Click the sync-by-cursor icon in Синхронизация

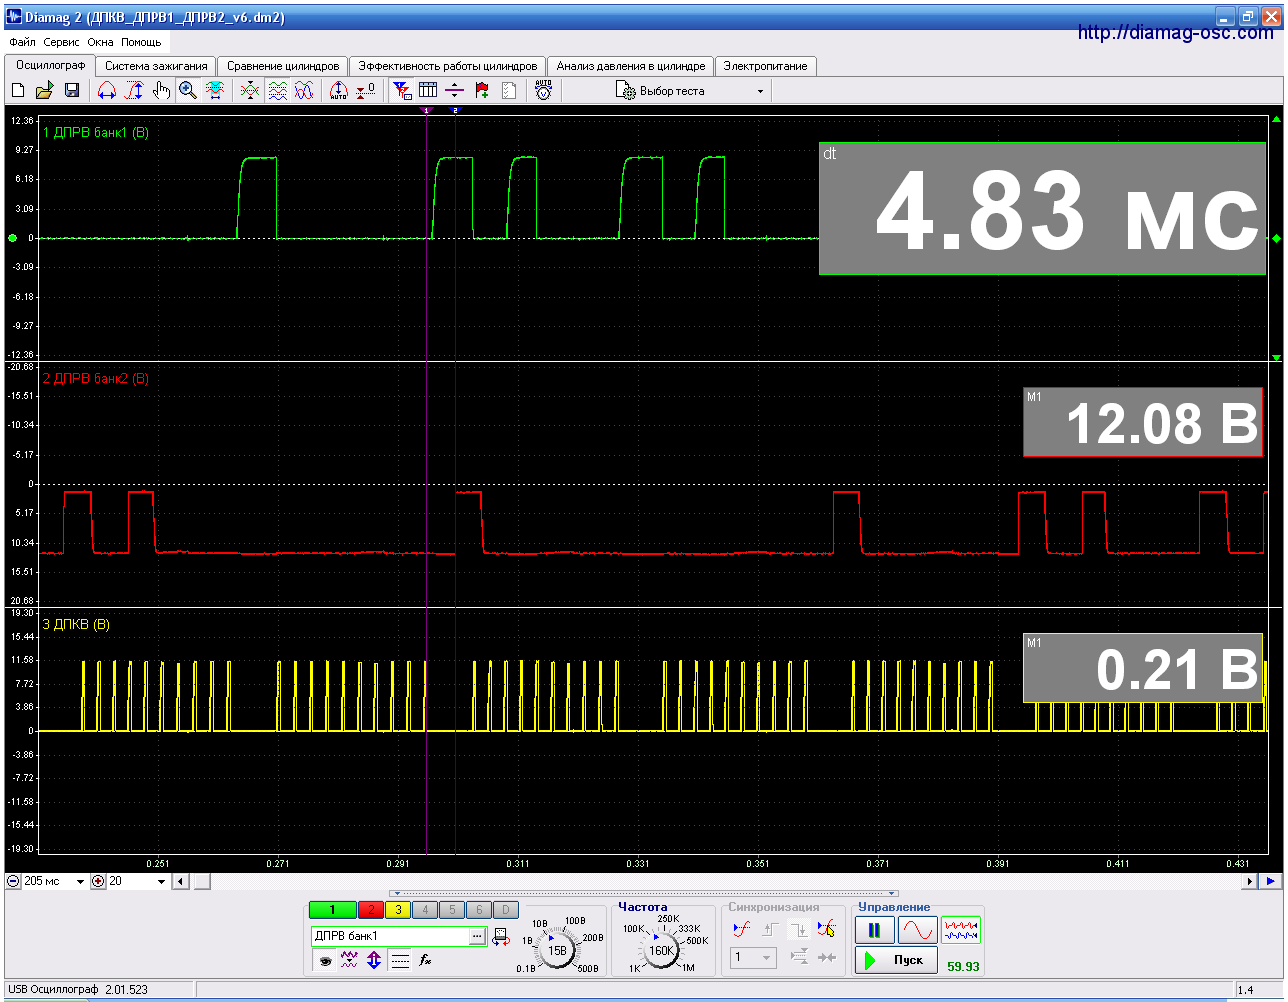pyautogui.click(x=826, y=929)
